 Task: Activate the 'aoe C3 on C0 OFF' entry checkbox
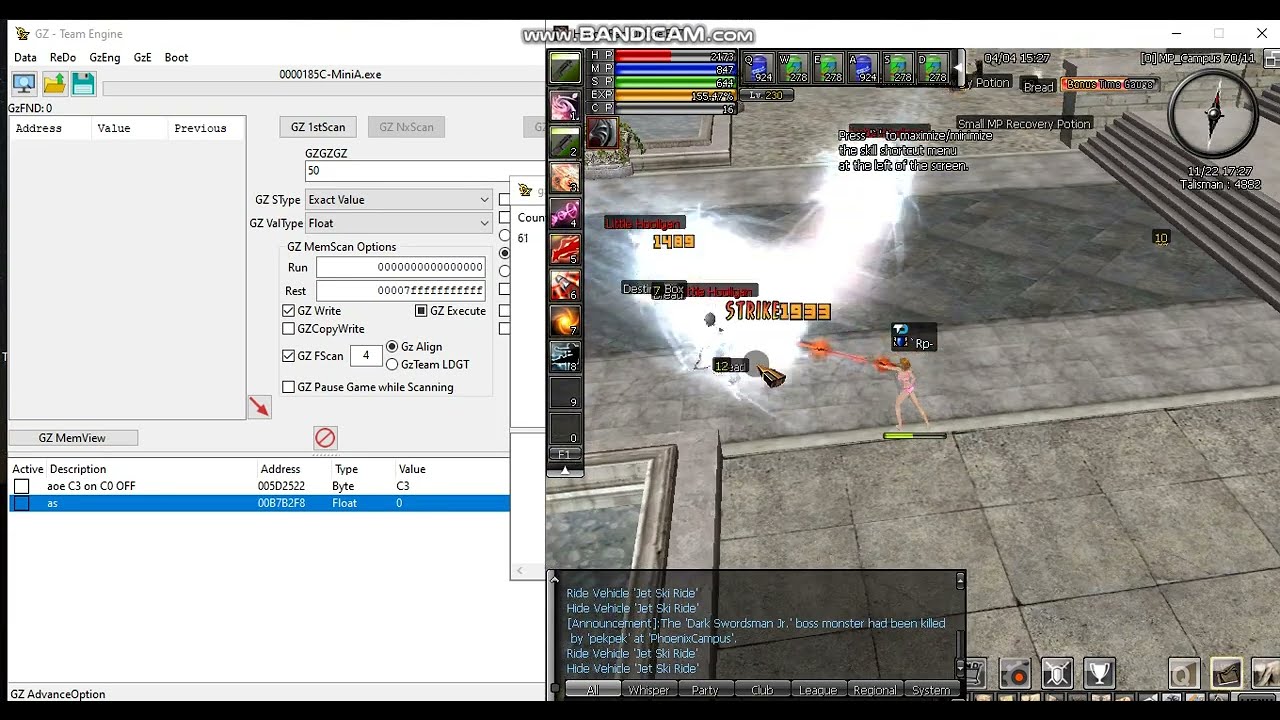click(21, 486)
